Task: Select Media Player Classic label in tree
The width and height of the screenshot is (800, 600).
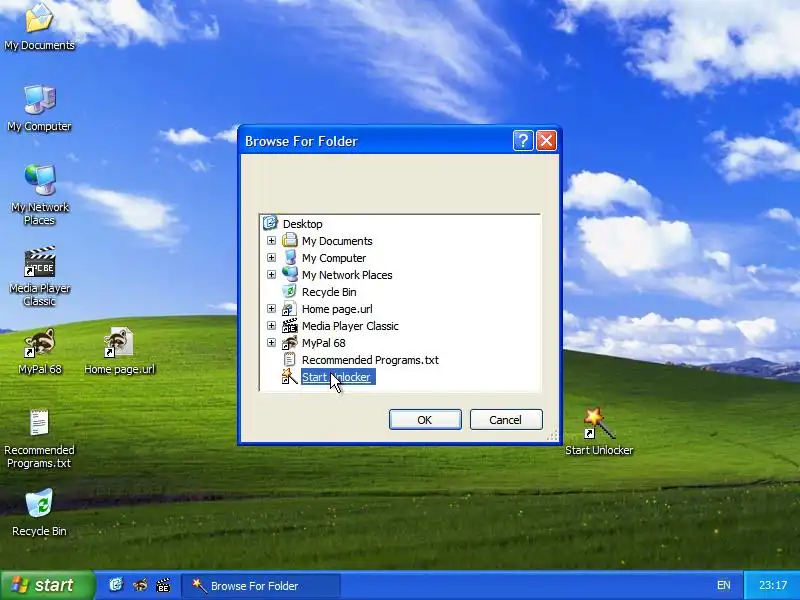Action: click(350, 326)
